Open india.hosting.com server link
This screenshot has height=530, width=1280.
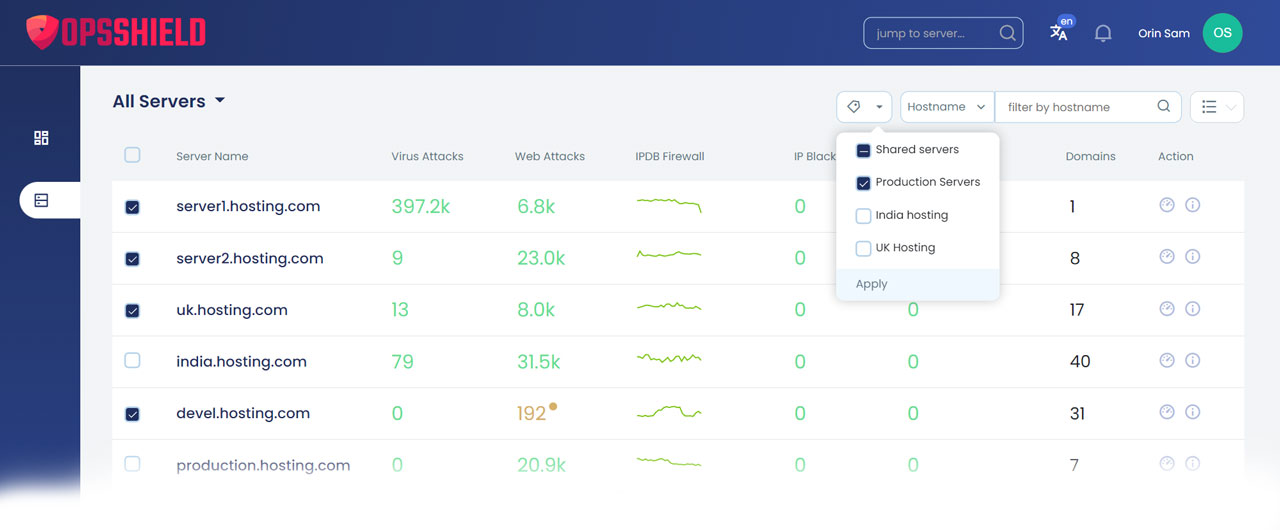pyautogui.click(x=241, y=361)
